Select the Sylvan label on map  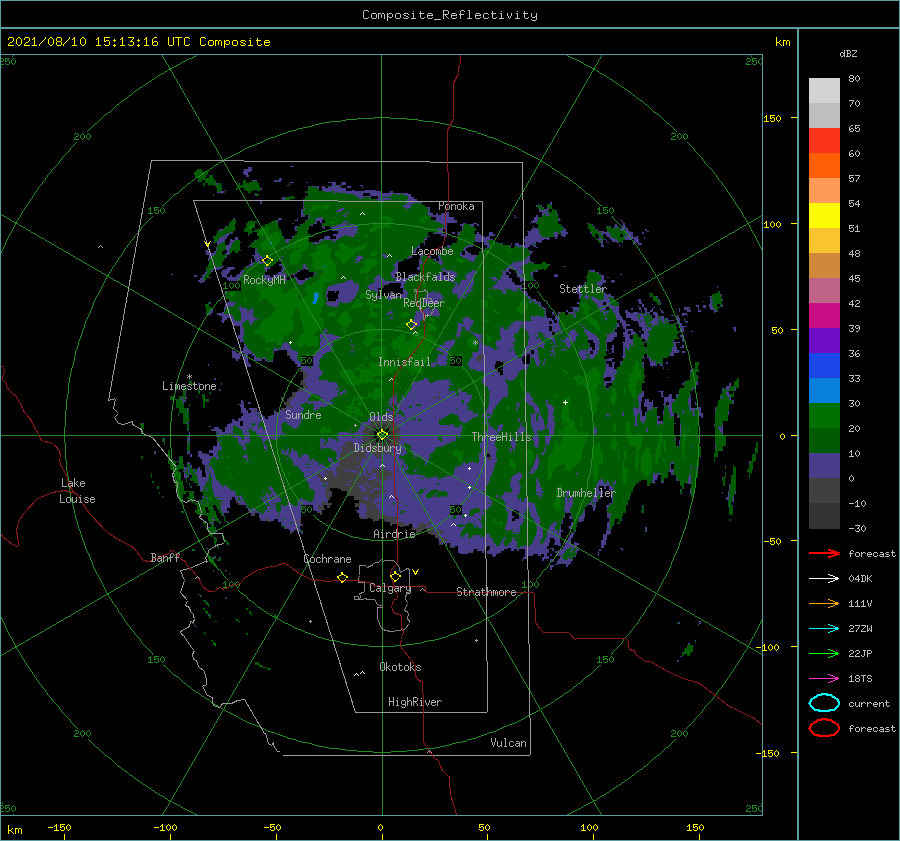tap(383, 295)
